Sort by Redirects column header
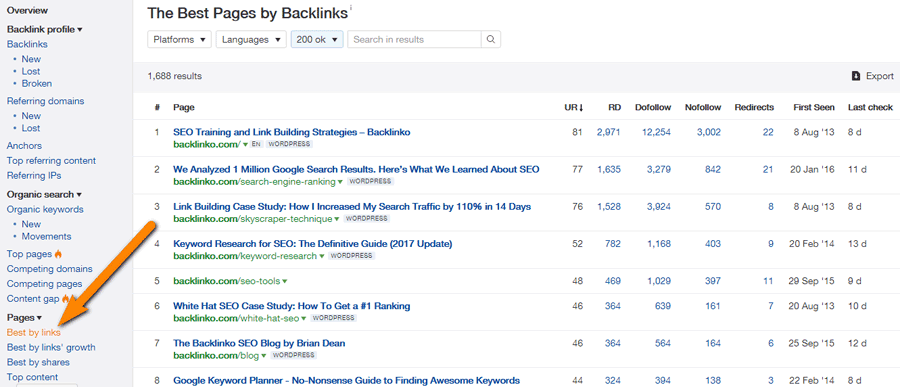This screenshot has width=900, height=387. 754,107
